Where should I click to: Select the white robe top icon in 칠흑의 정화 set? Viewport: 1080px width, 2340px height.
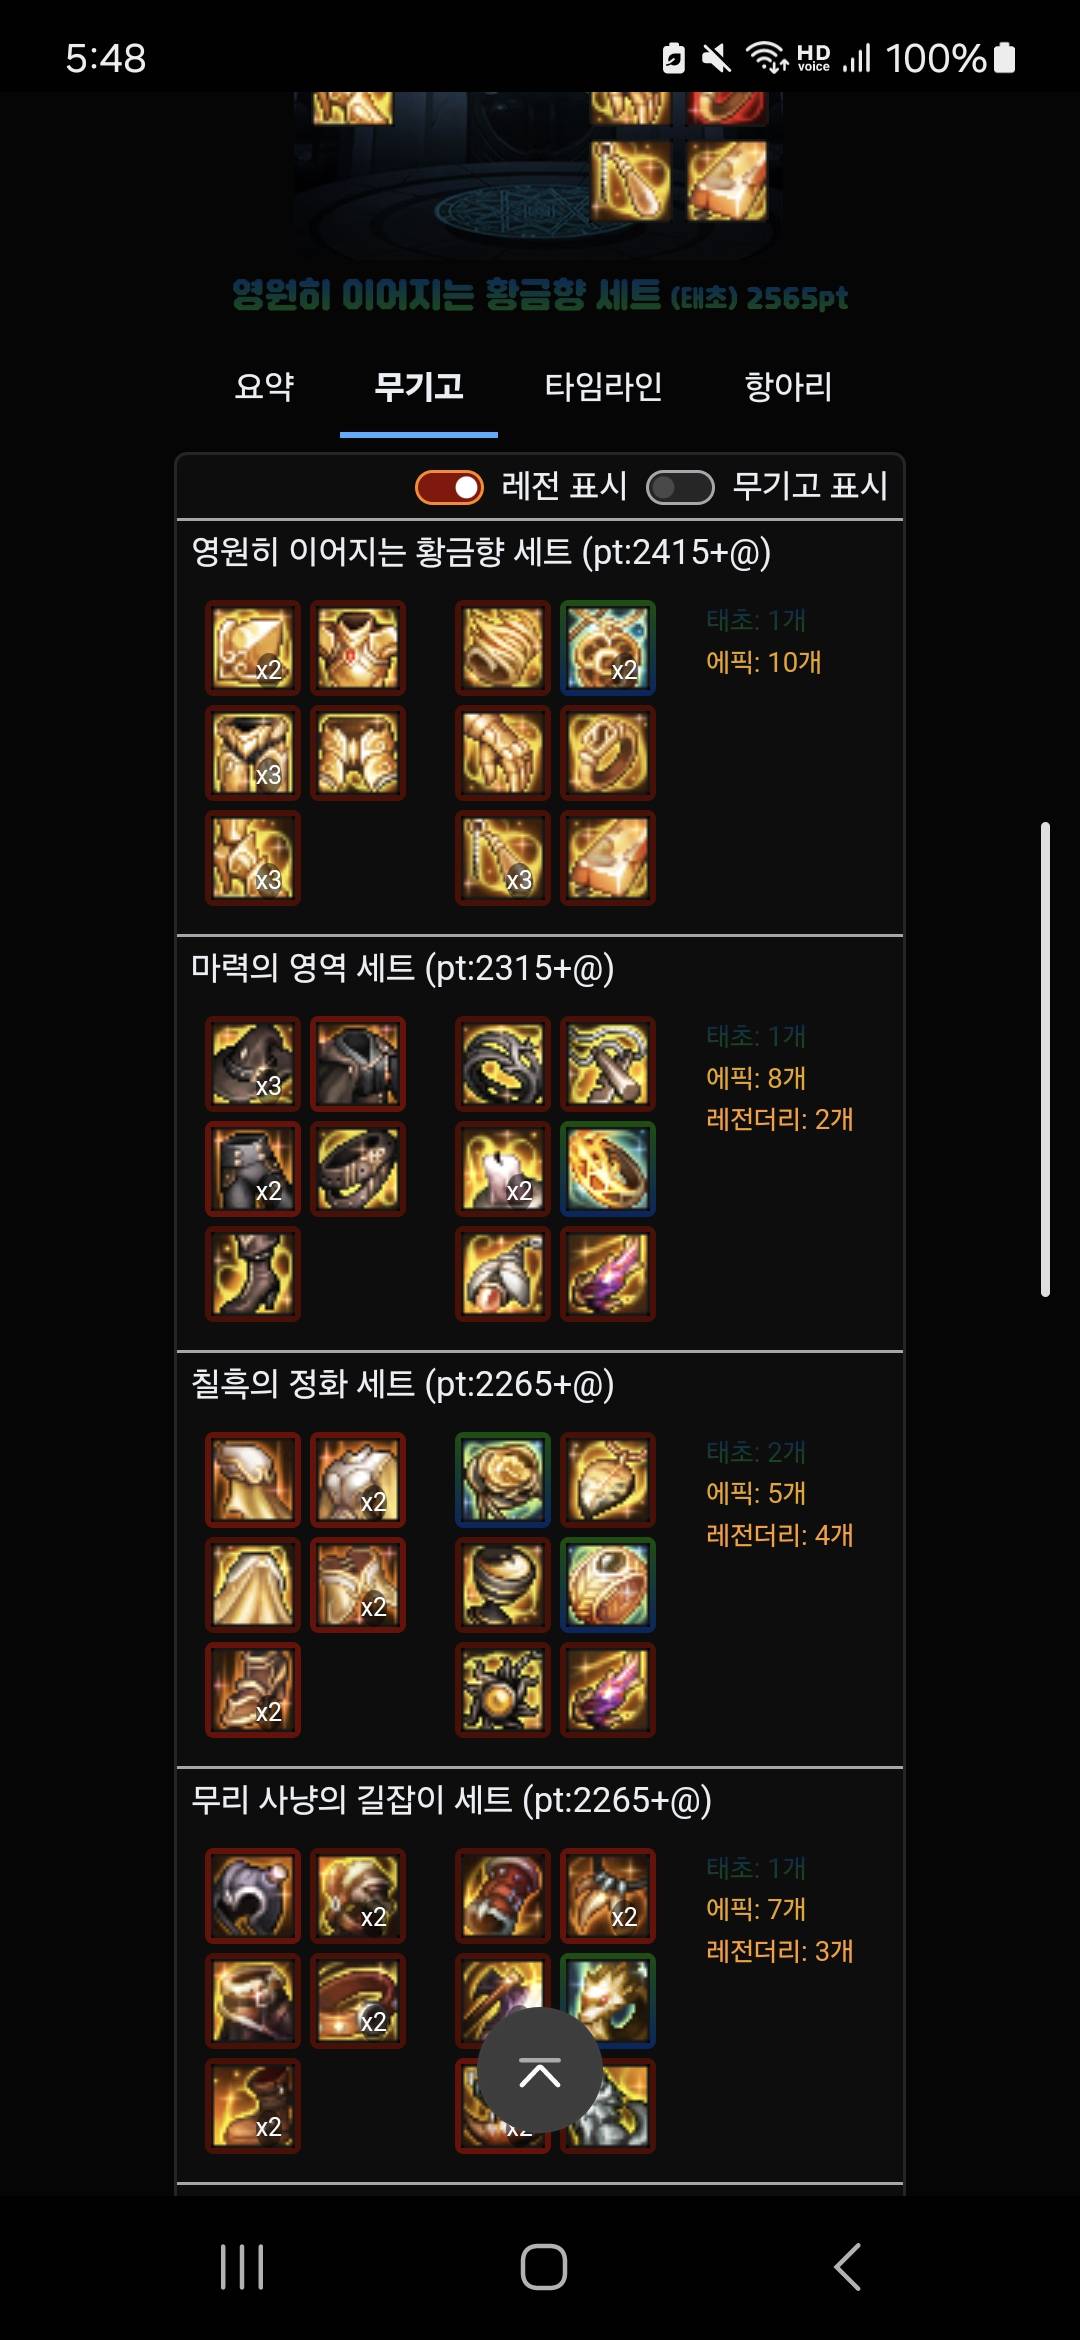[358, 1480]
